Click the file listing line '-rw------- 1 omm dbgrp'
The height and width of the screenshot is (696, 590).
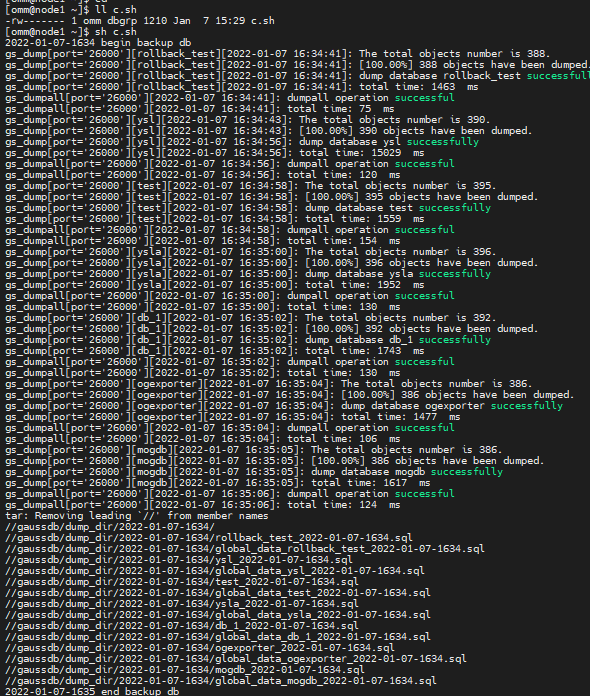coord(140,21)
